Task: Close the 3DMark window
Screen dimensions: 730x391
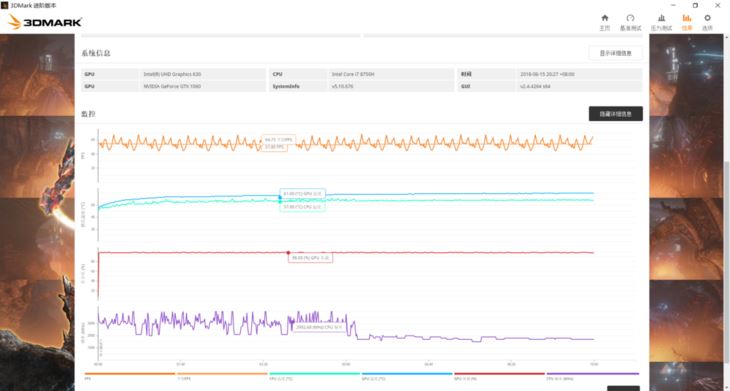Action: 717,5
